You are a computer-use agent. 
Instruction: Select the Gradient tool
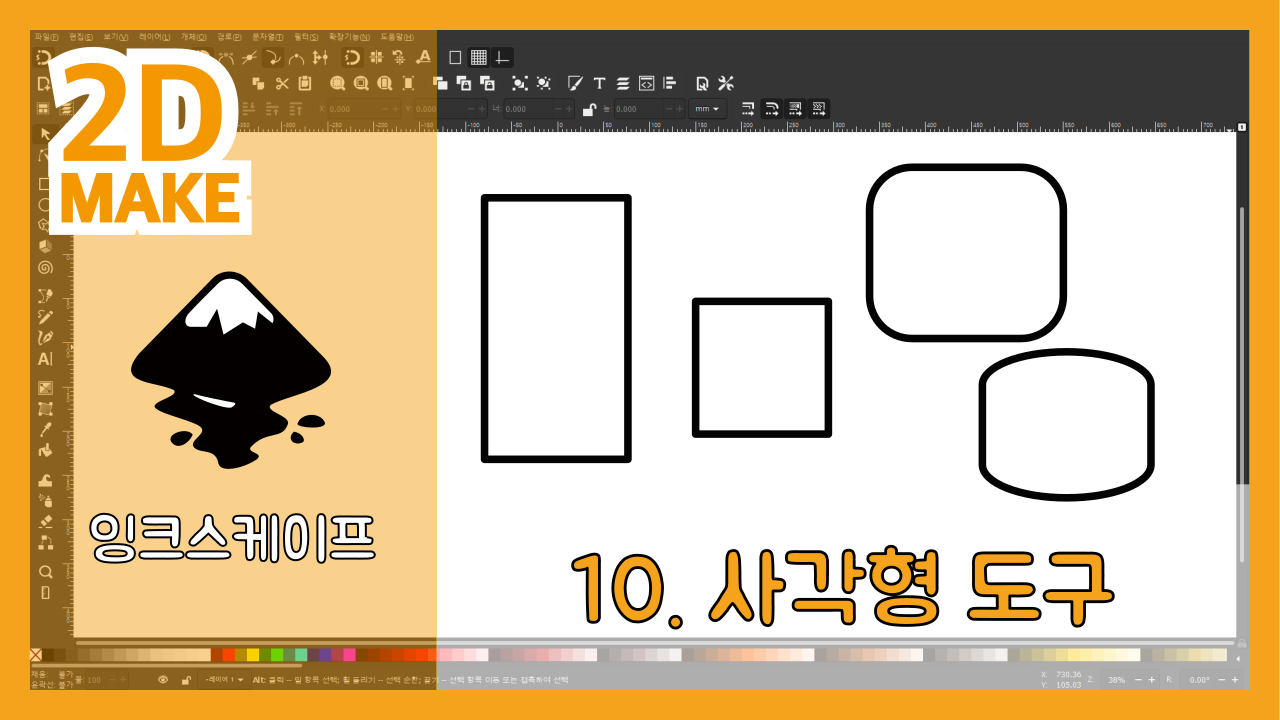coord(44,387)
